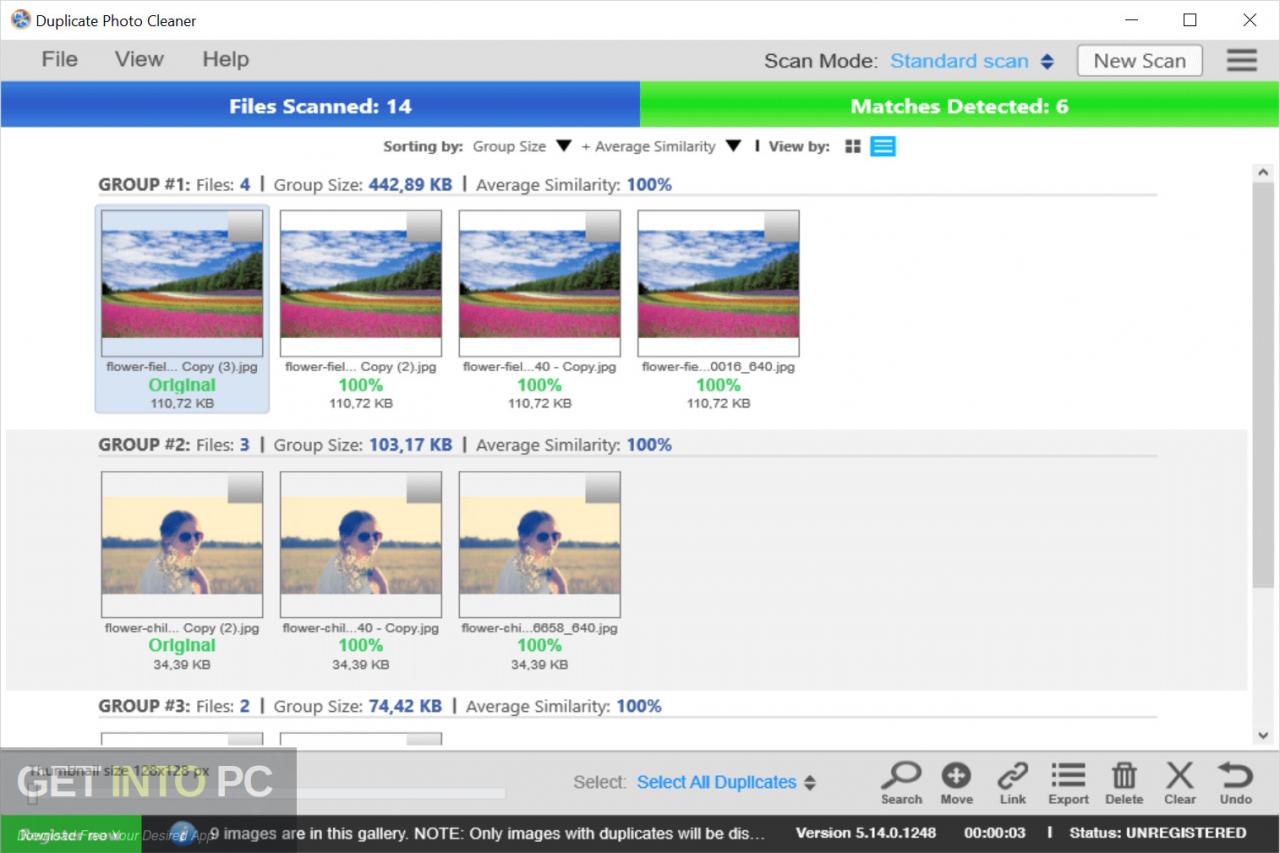Minimize the Duplicate Photo Cleaner window
1280x853 pixels.
coord(1130,20)
